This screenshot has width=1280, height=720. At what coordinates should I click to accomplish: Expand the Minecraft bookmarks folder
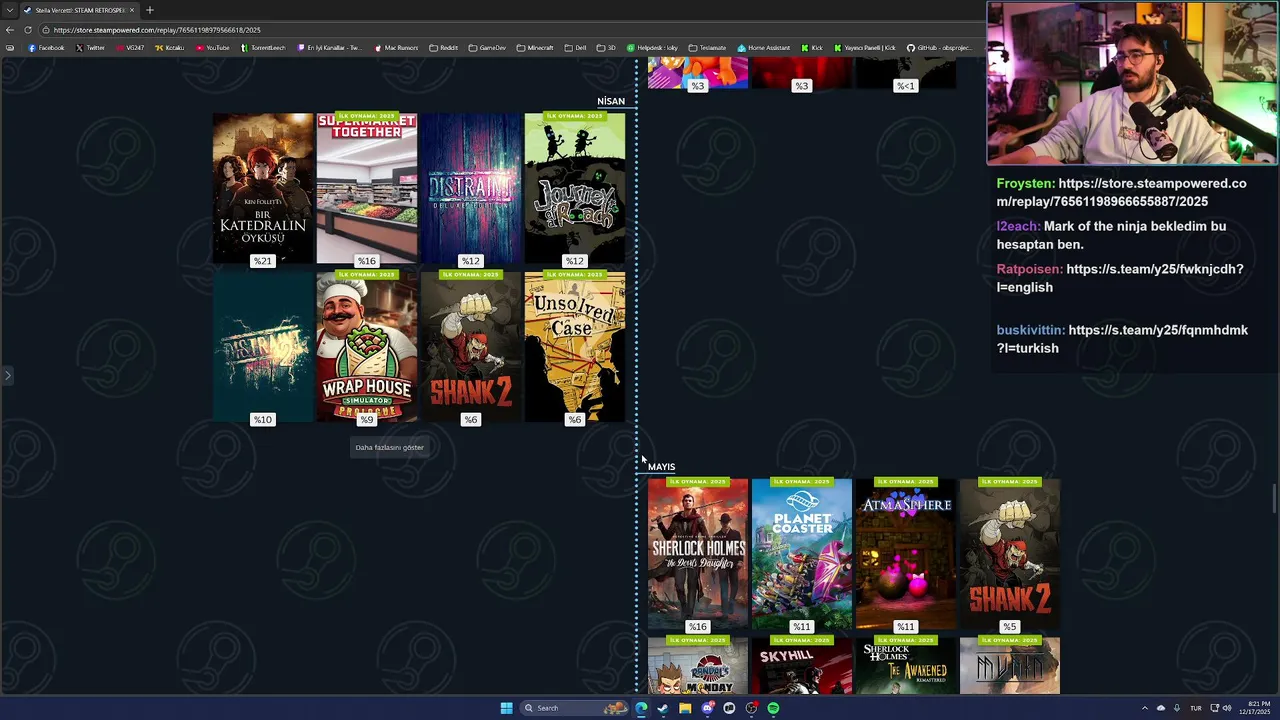tap(535, 48)
